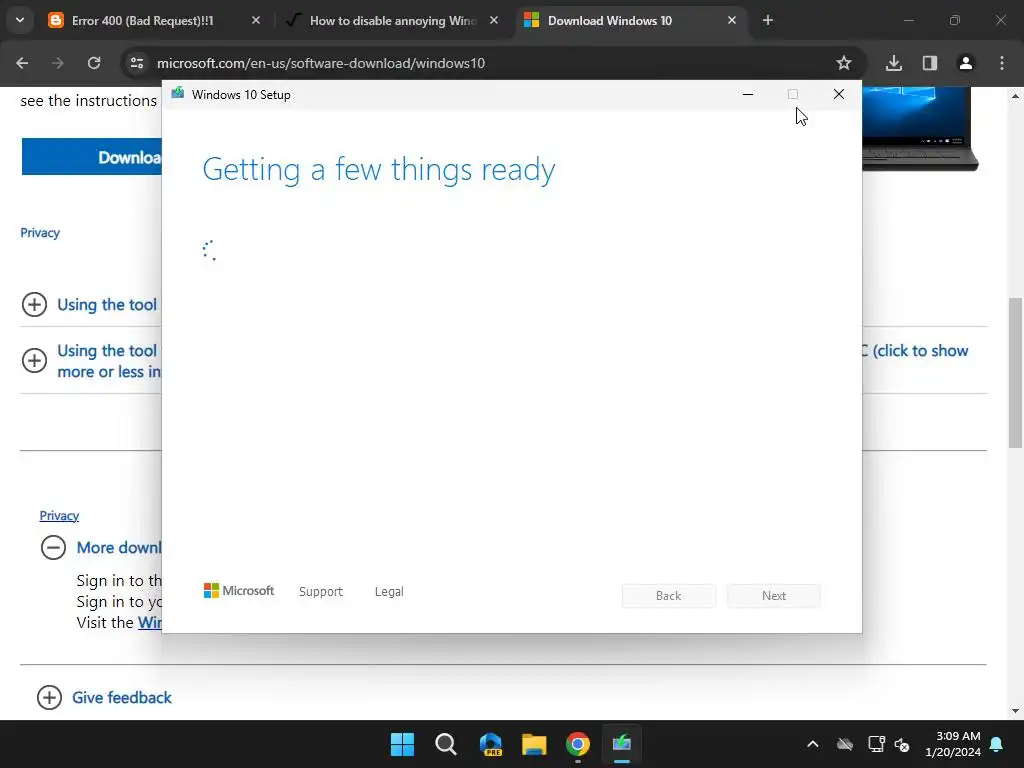Click the address bar URL field
The height and width of the screenshot is (768, 1024).
click(x=483, y=63)
